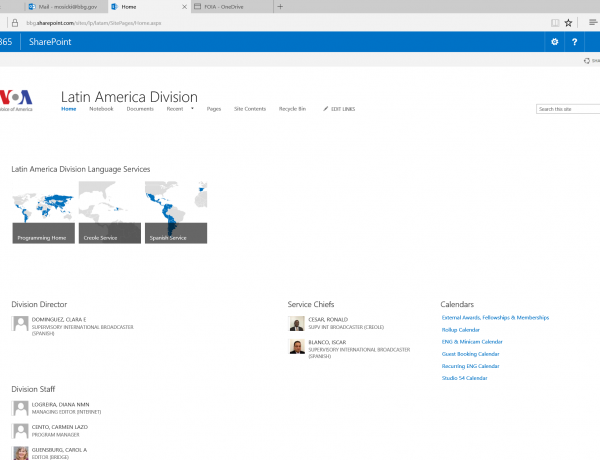This screenshot has height=460, width=600.
Task: Open Studio 54 Calendar link
Action: click(x=465, y=378)
